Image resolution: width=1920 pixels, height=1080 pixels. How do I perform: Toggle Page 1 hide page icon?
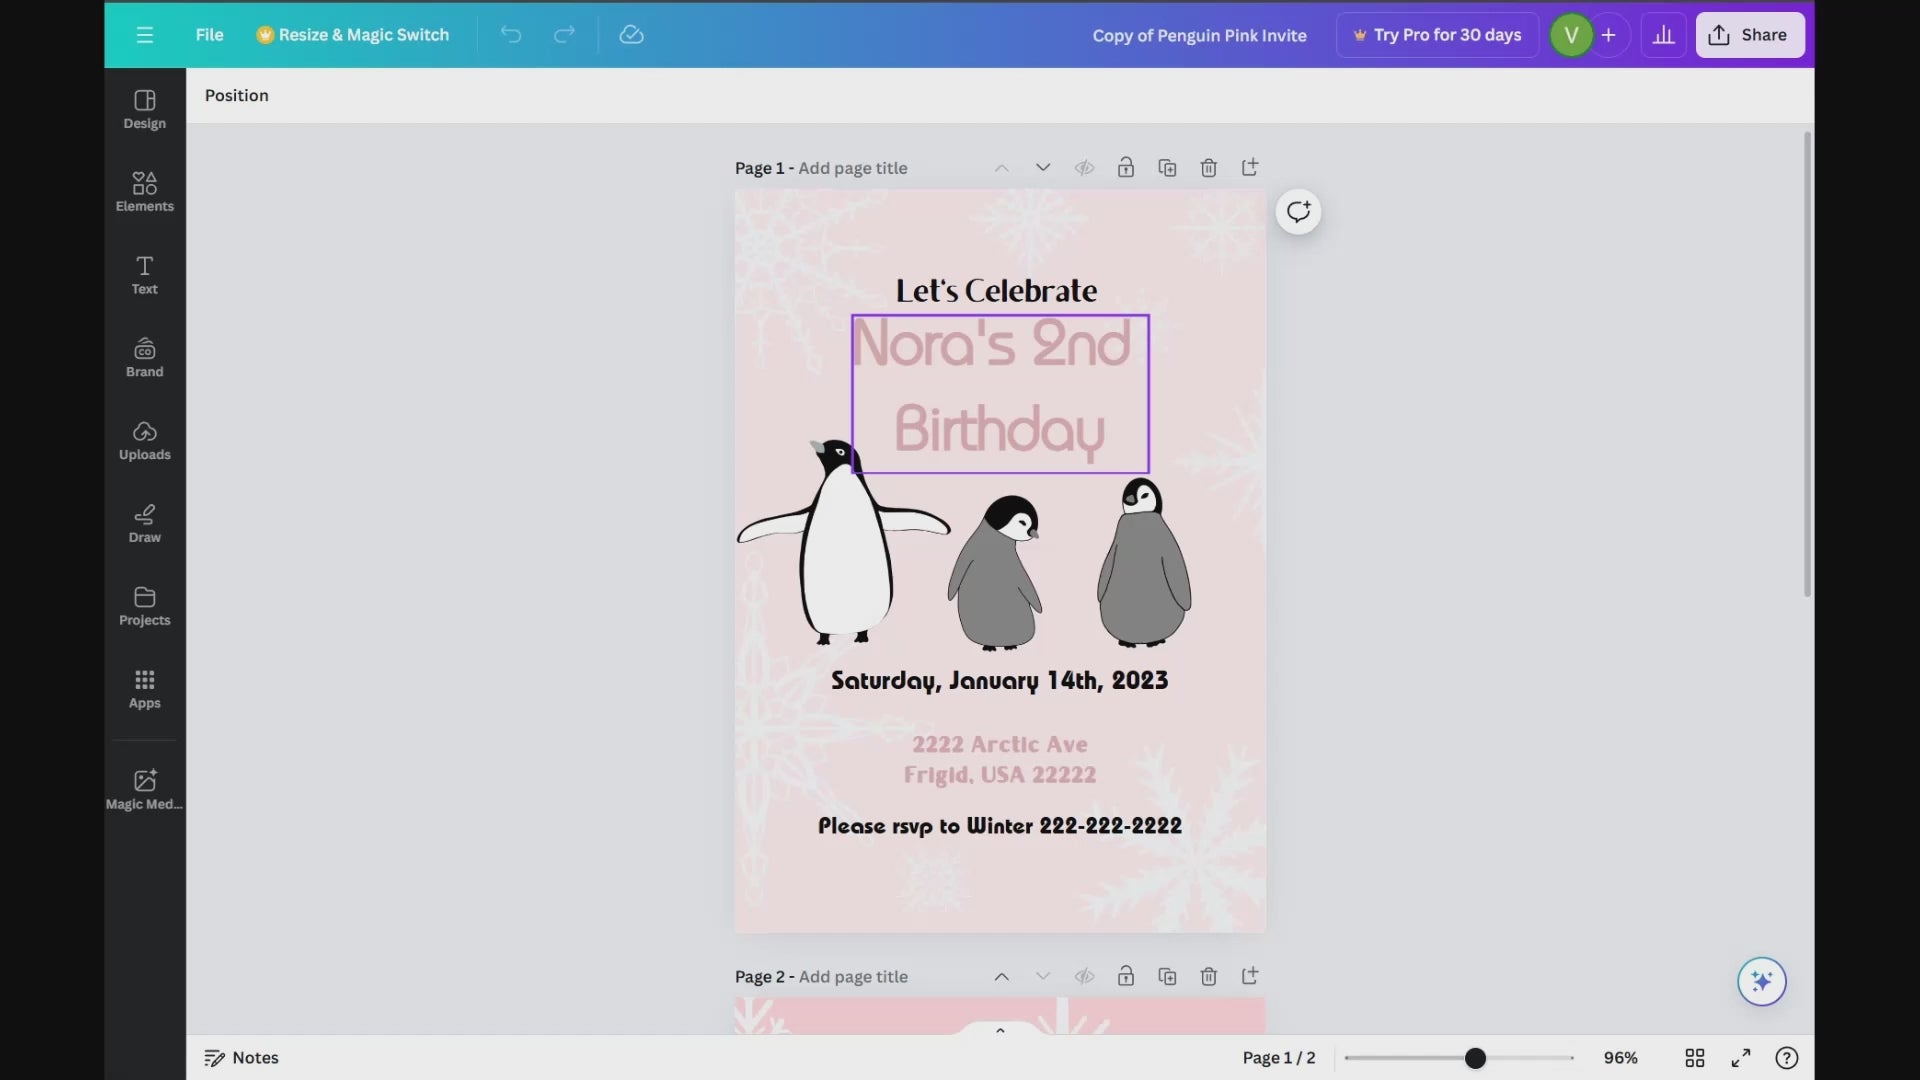(x=1084, y=168)
